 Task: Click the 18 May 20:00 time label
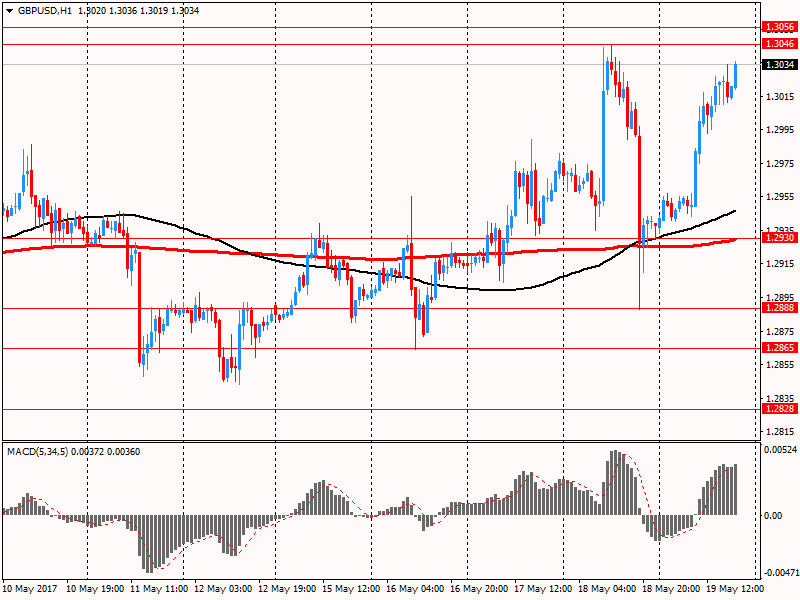(671, 589)
